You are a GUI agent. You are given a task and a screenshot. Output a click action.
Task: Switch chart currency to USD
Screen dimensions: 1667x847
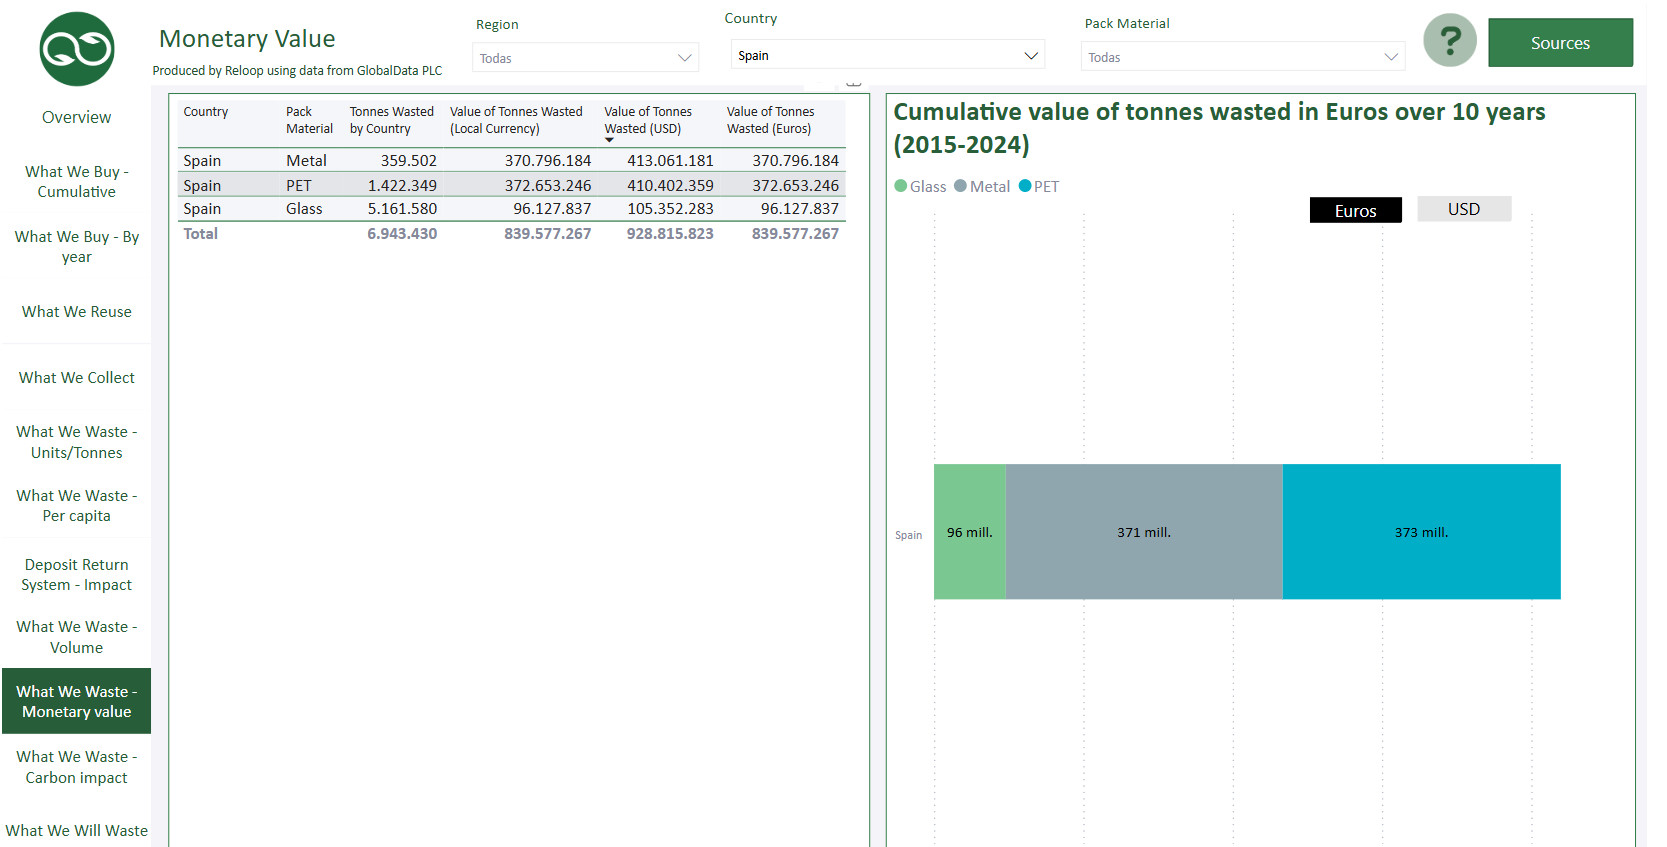[1464, 209]
